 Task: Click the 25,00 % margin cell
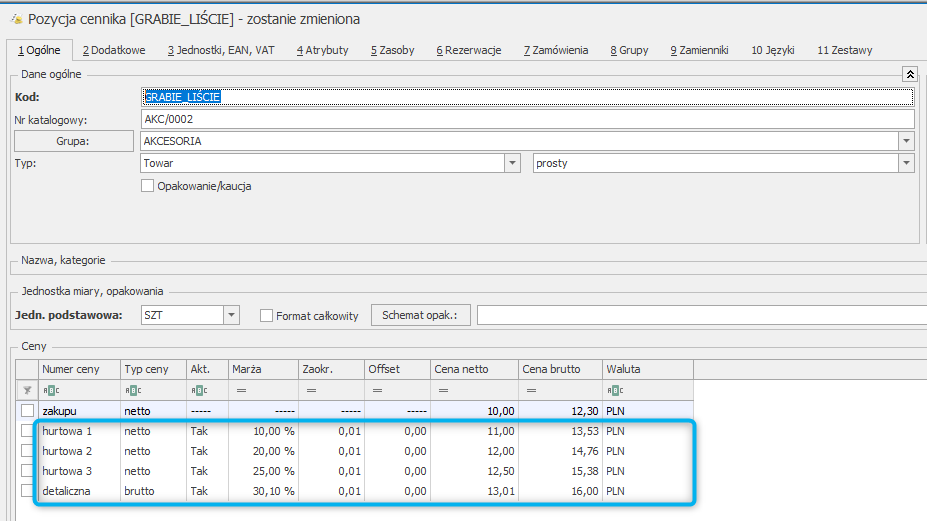click(263, 471)
